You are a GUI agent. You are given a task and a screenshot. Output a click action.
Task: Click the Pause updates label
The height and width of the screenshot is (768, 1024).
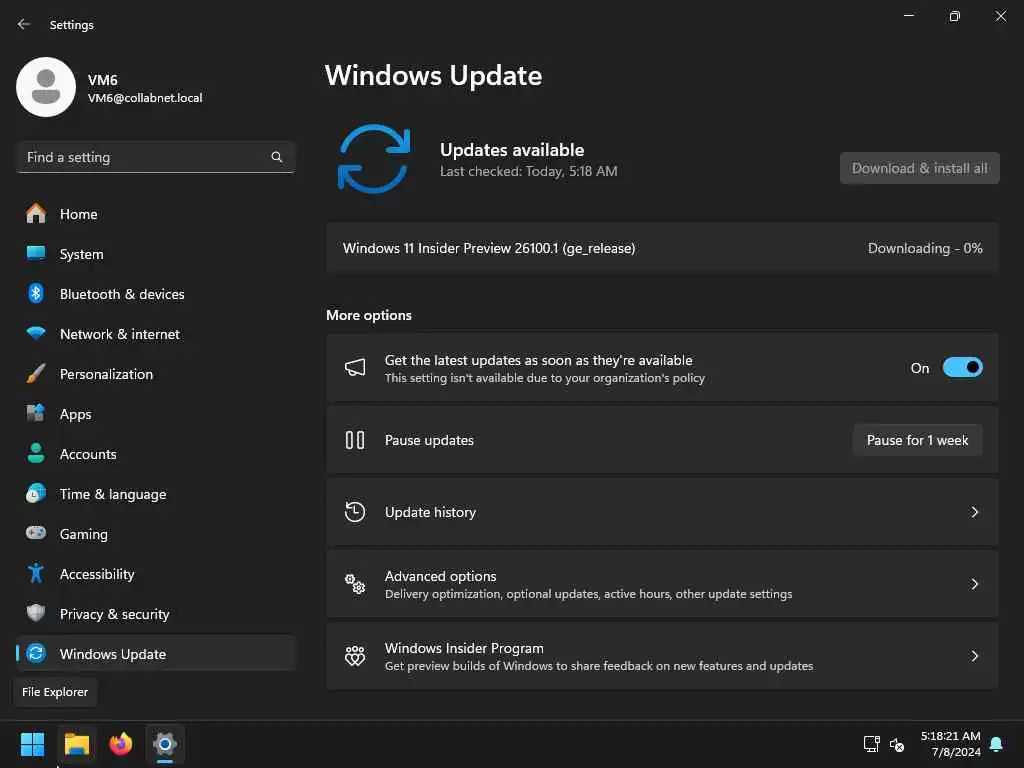(x=429, y=440)
